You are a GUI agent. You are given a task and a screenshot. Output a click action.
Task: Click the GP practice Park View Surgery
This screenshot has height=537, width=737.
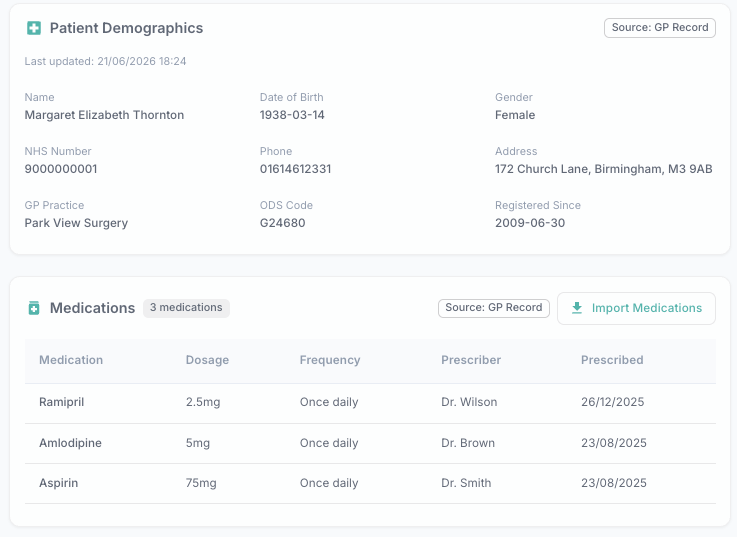tap(76, 223)
